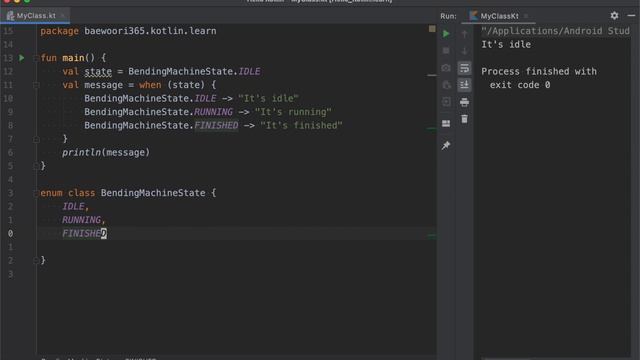Close the MyClass.kt editor tab

click(x=62, y=16)
